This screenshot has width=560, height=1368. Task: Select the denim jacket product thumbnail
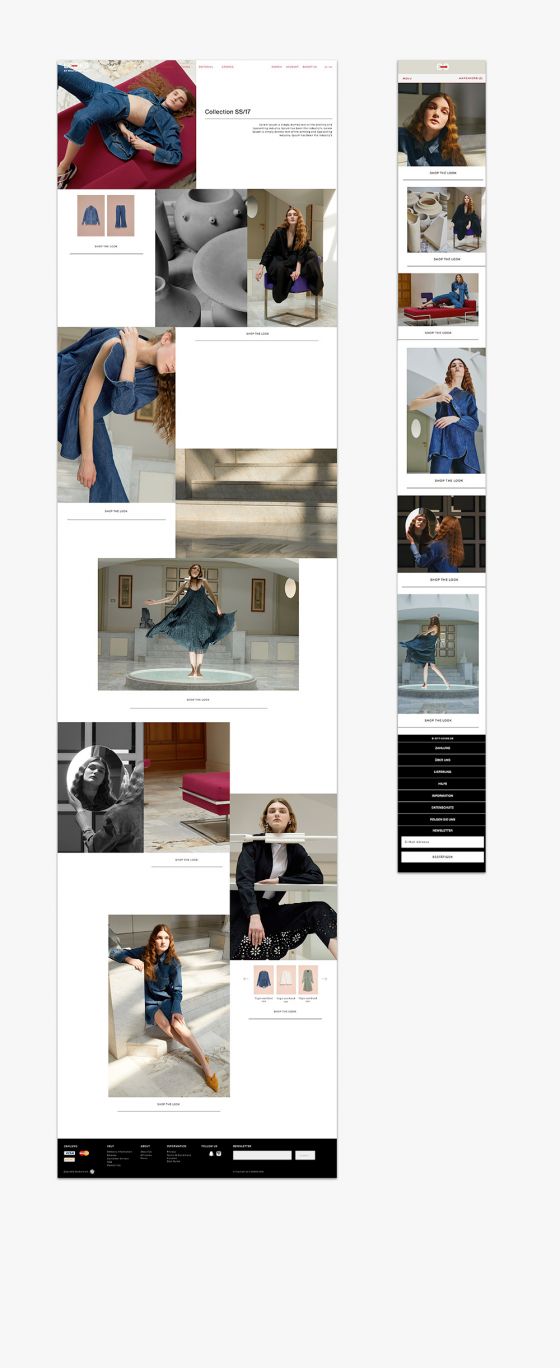(x=91, y=215)
